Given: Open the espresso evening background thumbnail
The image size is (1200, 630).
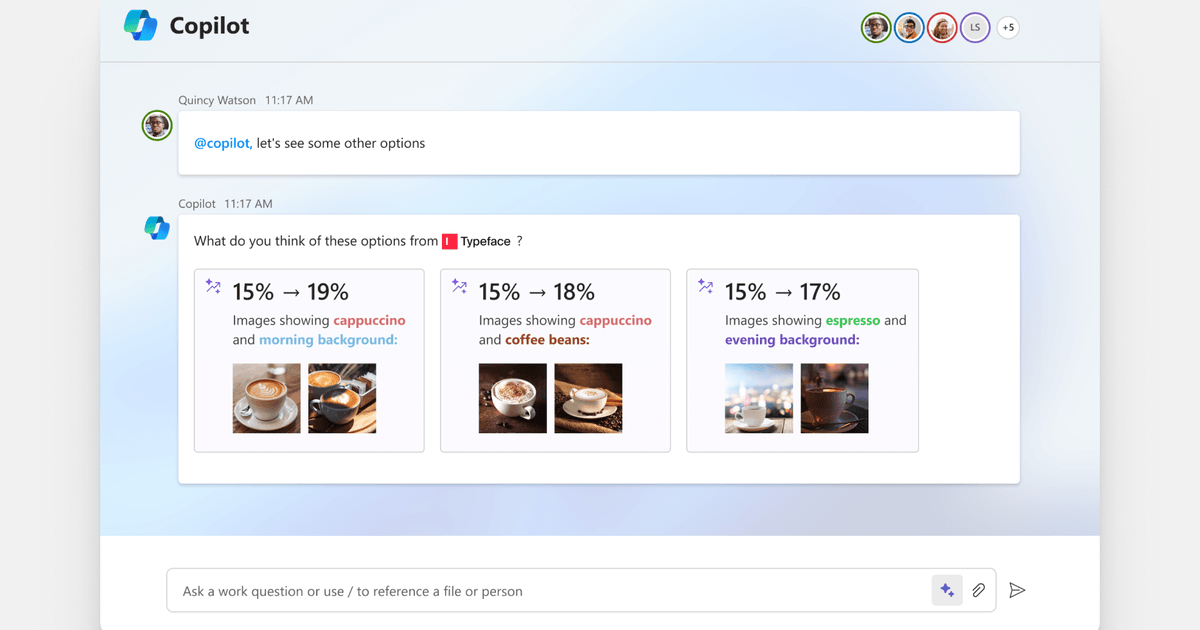Looking at the screenshot, I should pyautogui.click(x=758, y=397).
